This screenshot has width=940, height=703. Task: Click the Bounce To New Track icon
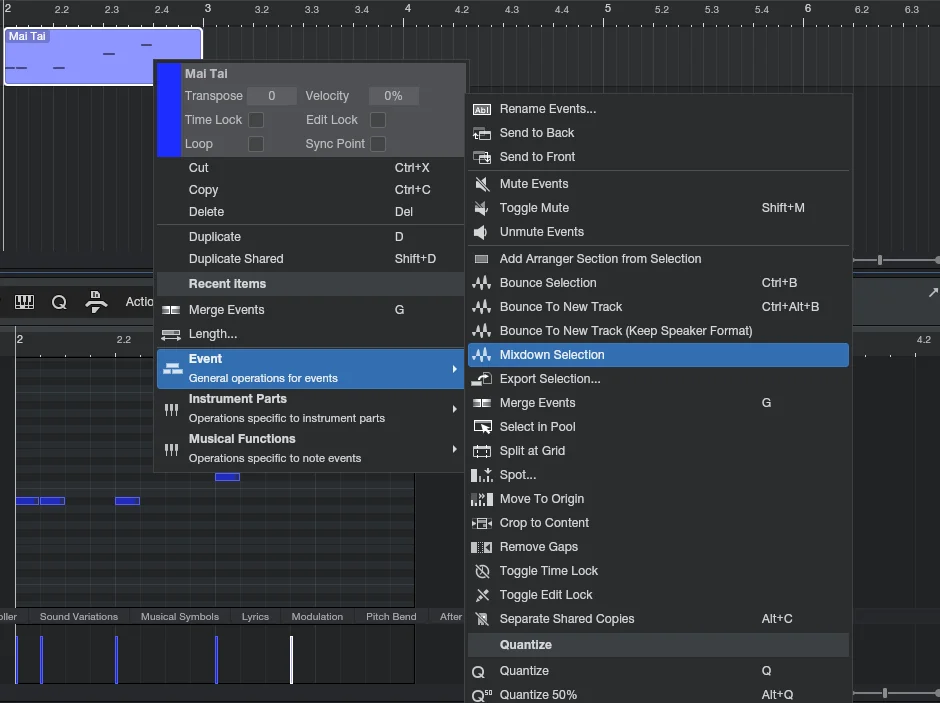(x=481, y=307)
